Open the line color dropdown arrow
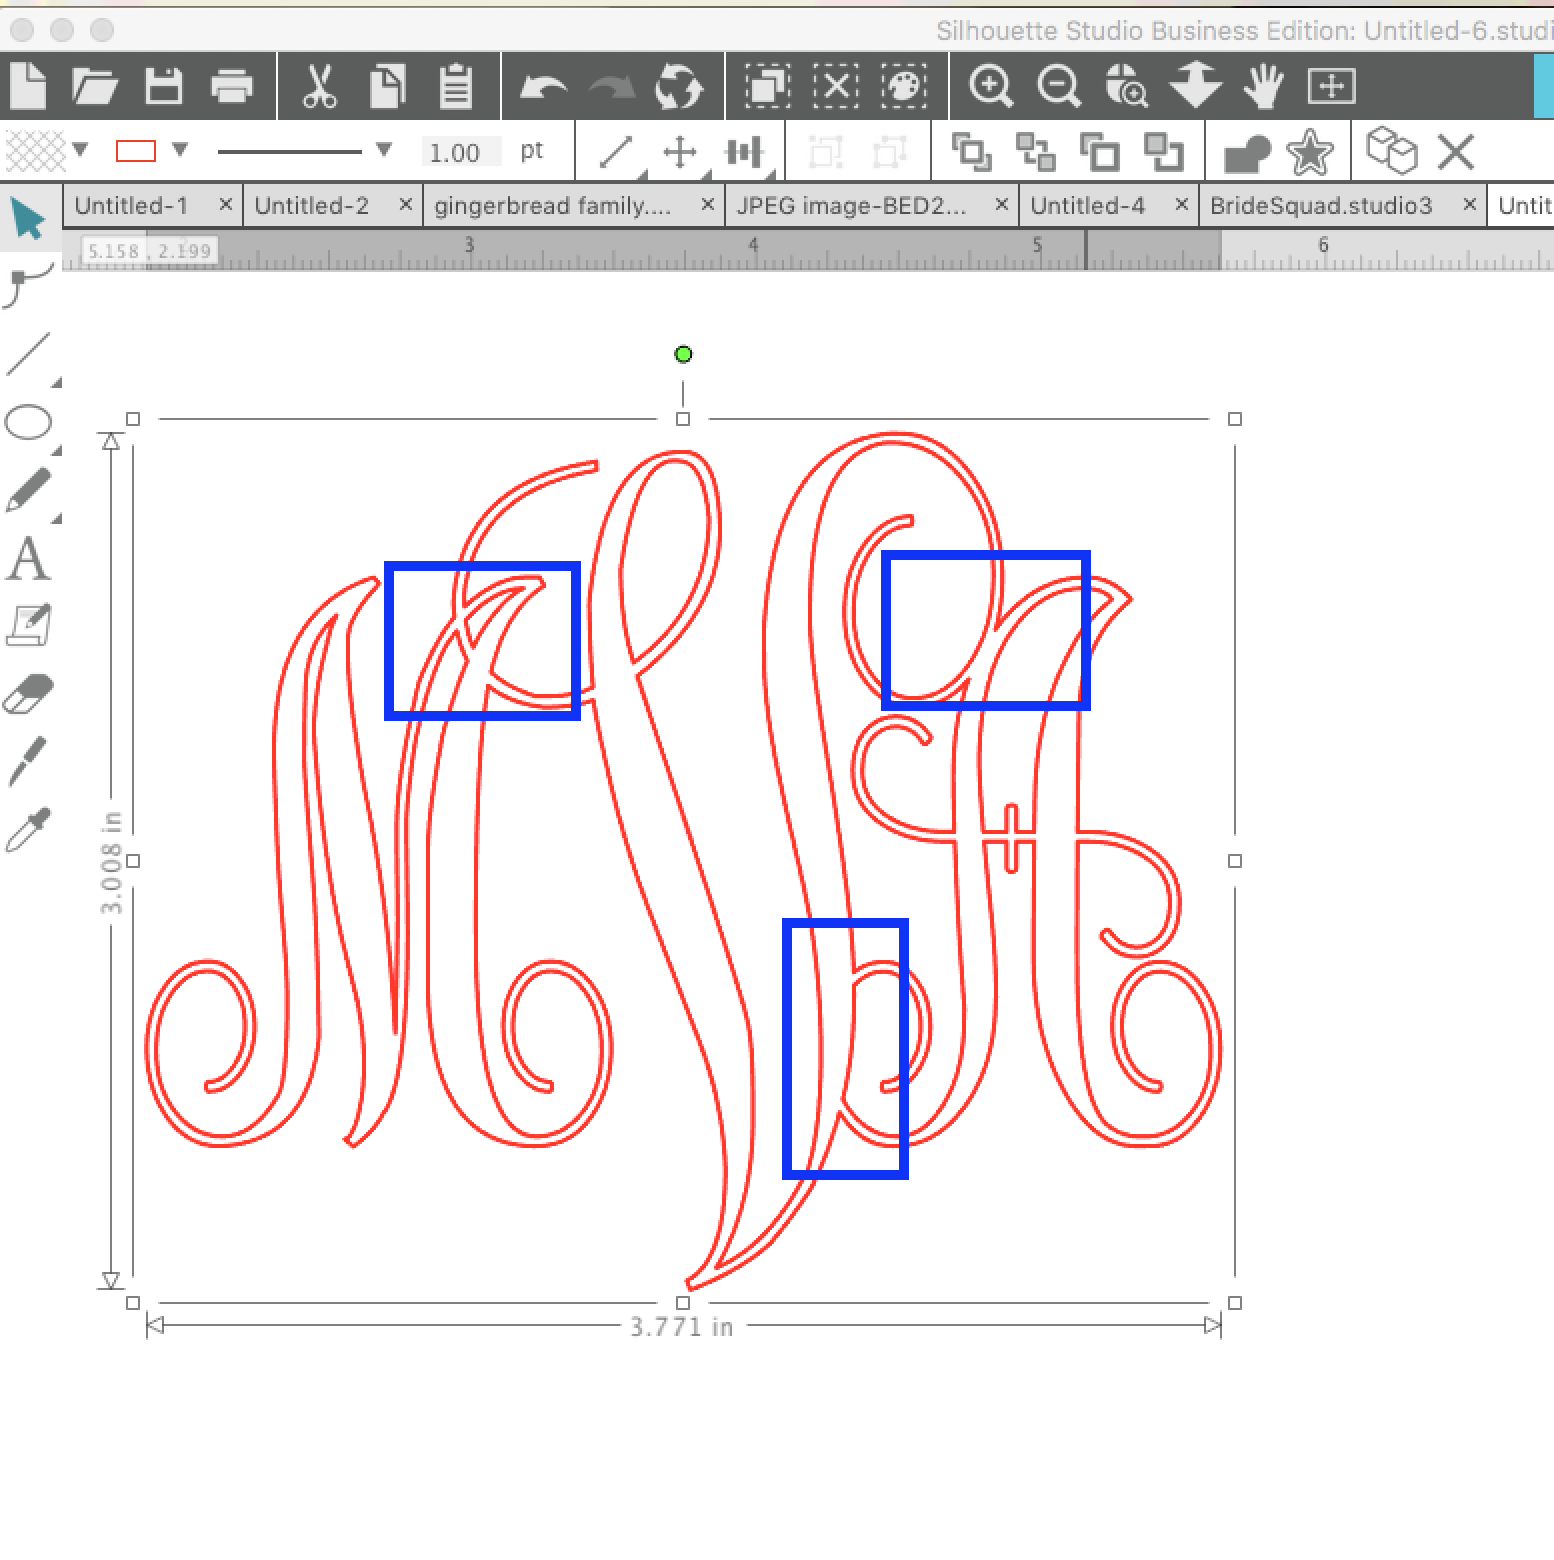The image size is (1554, 1560). (x=179, y=151)
